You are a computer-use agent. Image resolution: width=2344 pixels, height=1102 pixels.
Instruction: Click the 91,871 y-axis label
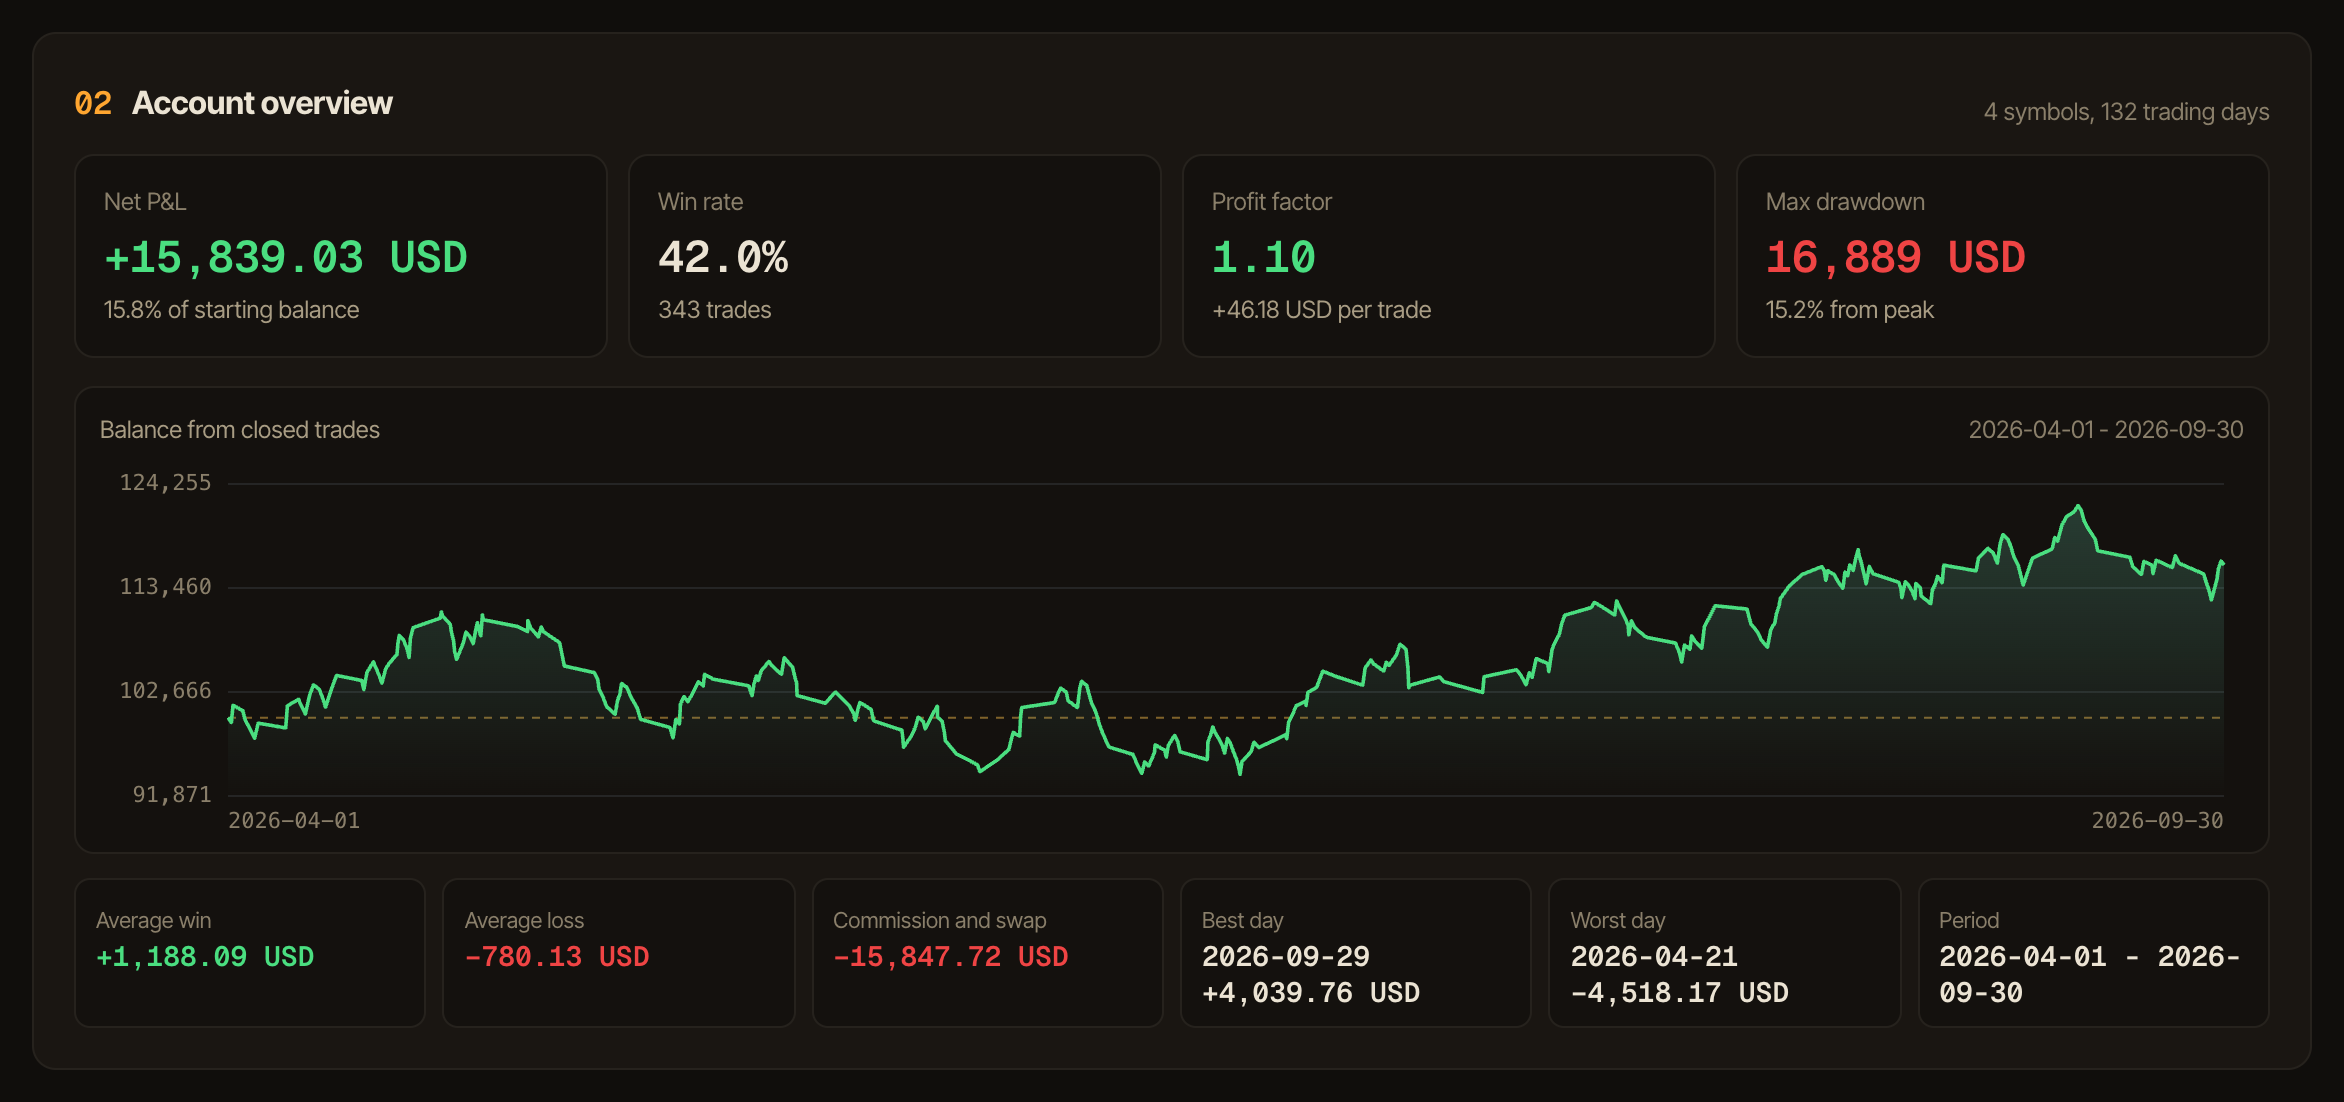(172, 795)
